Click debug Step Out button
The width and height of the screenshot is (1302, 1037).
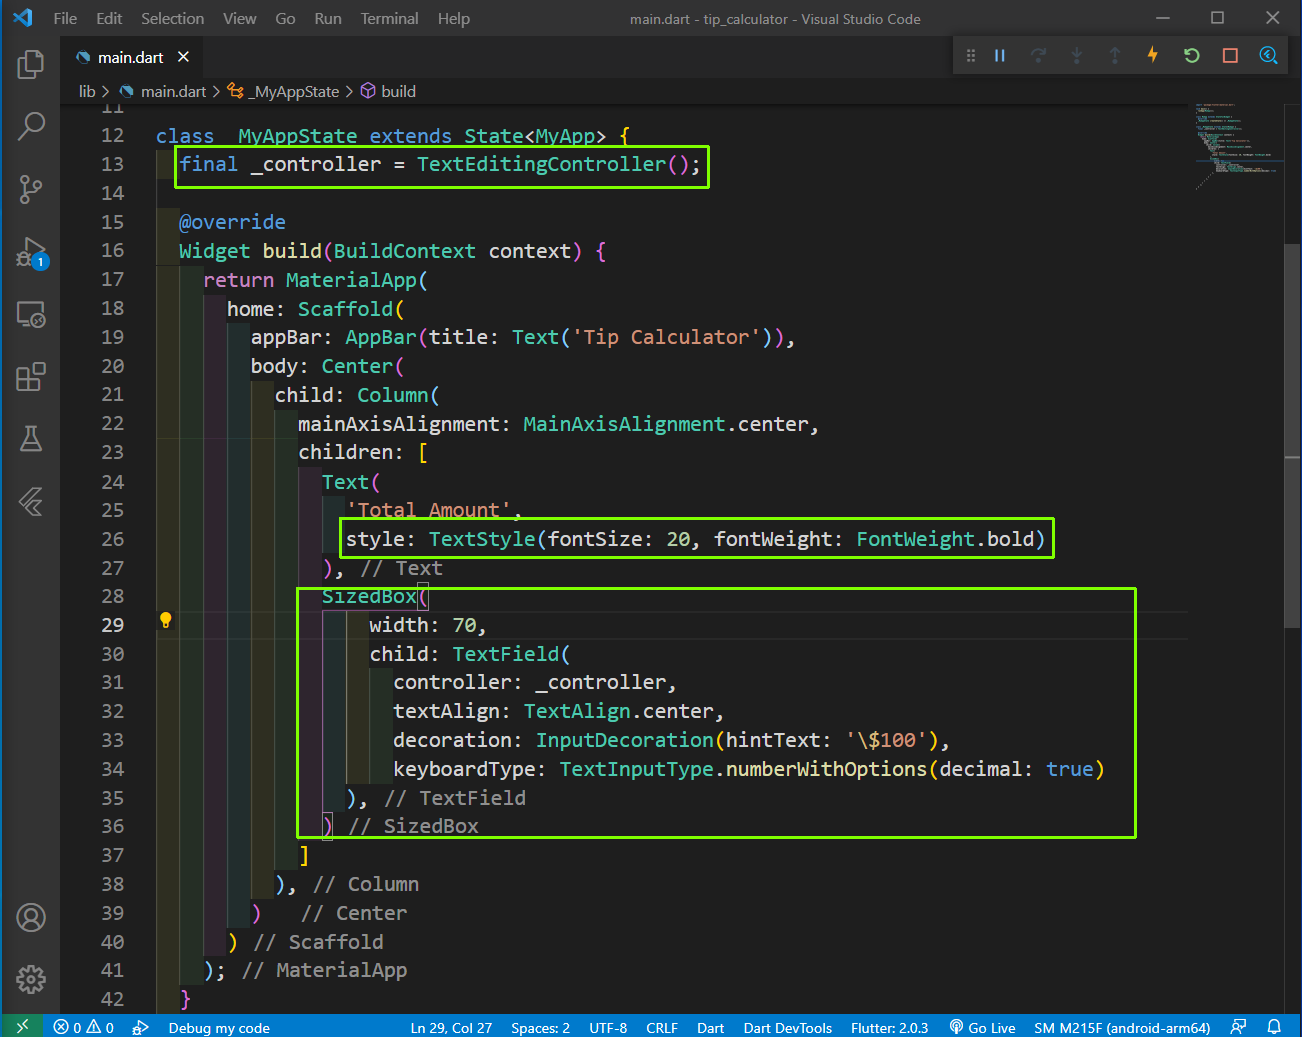coord(1114,55)
